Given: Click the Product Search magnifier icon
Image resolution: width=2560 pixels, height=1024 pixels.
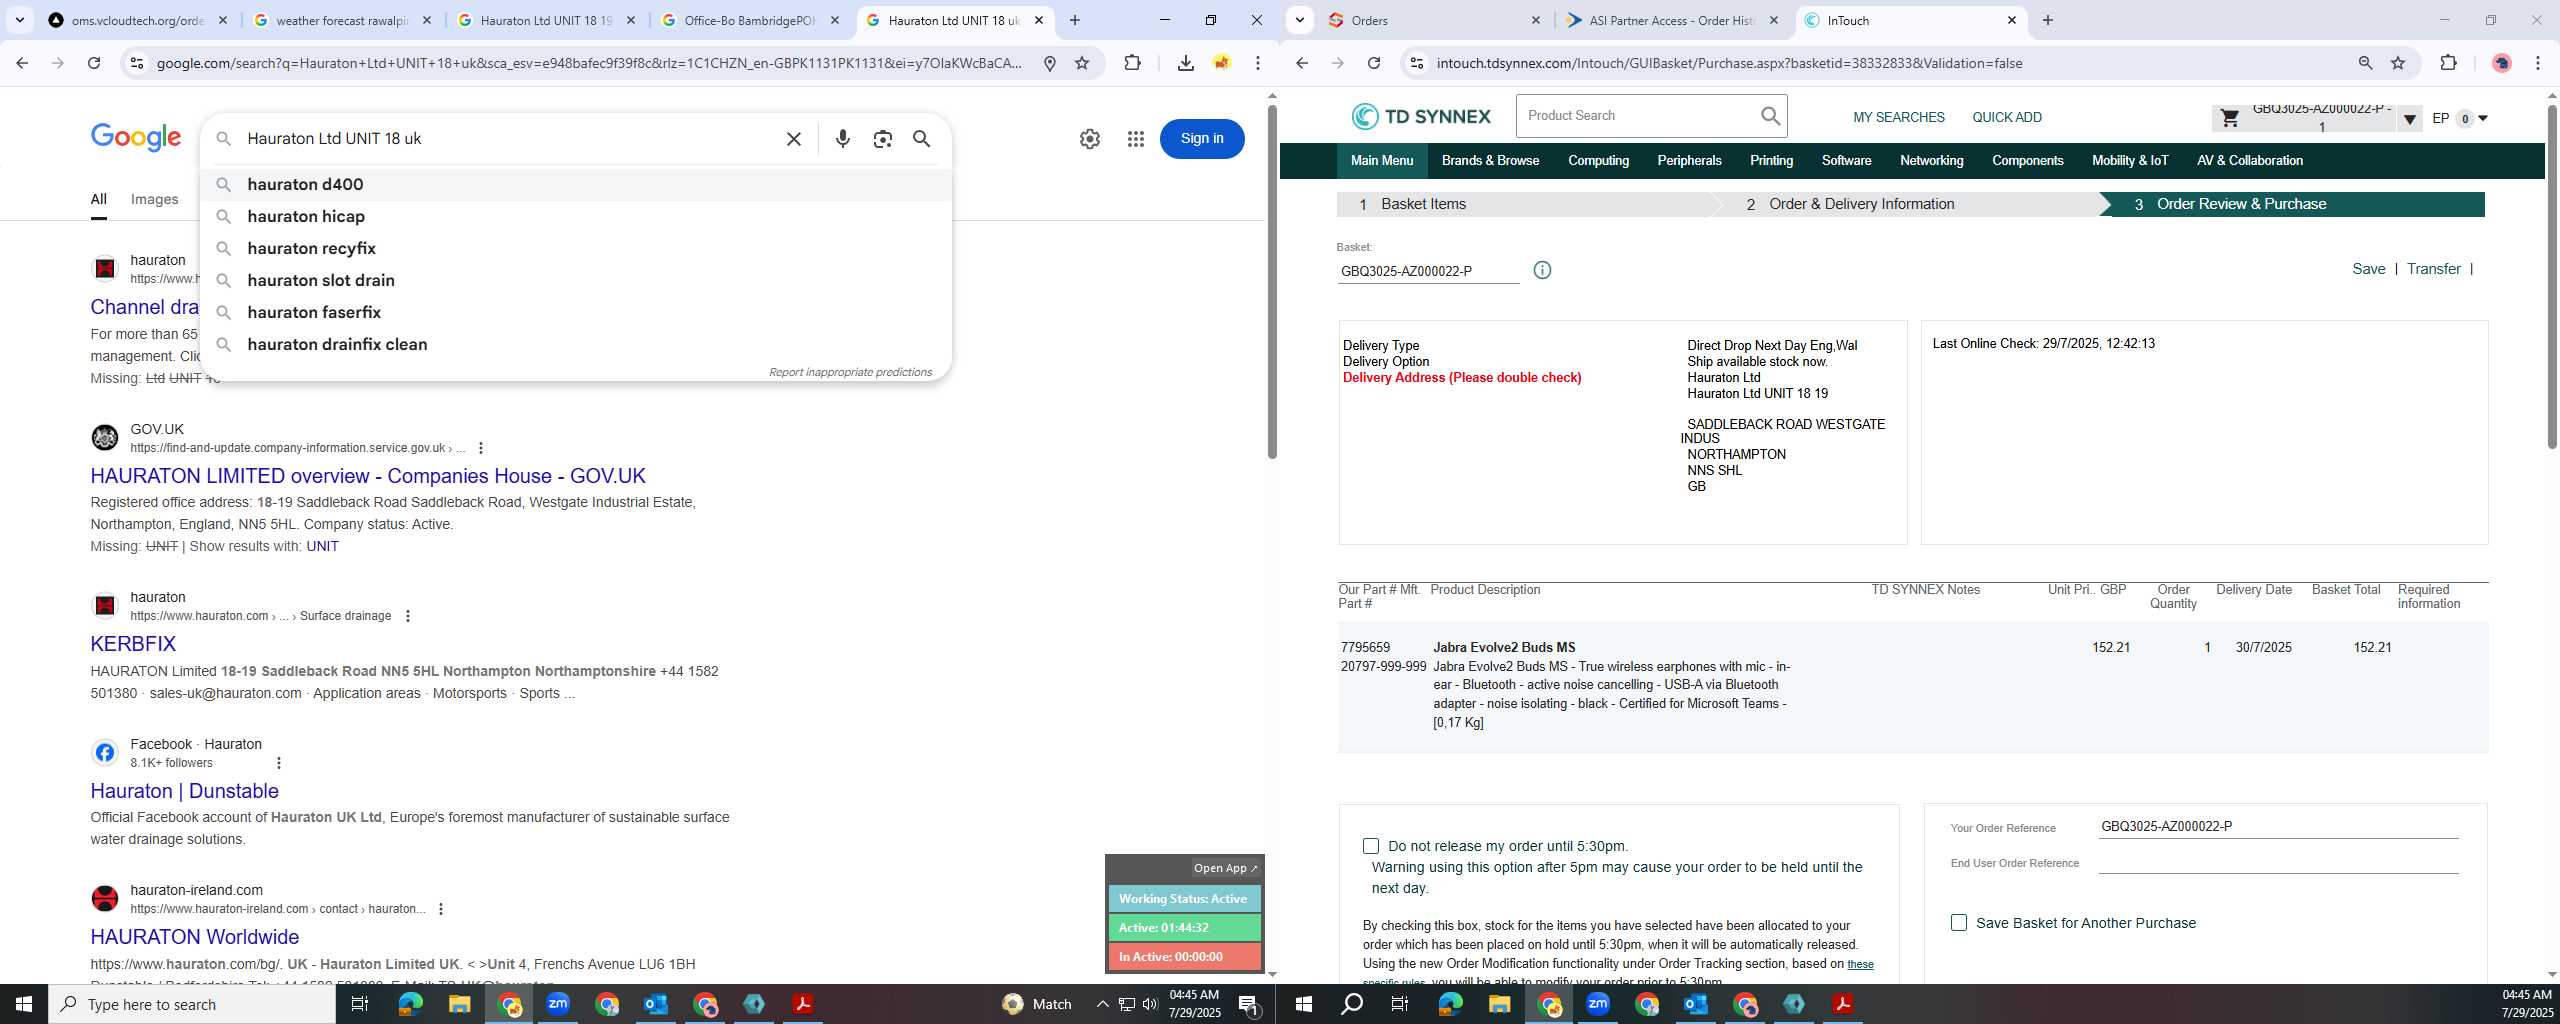Looking at the screenshot, I should coord(1770,116).
